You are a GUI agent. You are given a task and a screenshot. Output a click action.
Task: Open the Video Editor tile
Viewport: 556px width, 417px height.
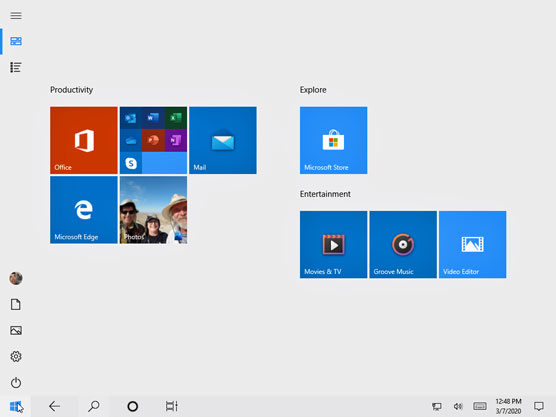472,244
